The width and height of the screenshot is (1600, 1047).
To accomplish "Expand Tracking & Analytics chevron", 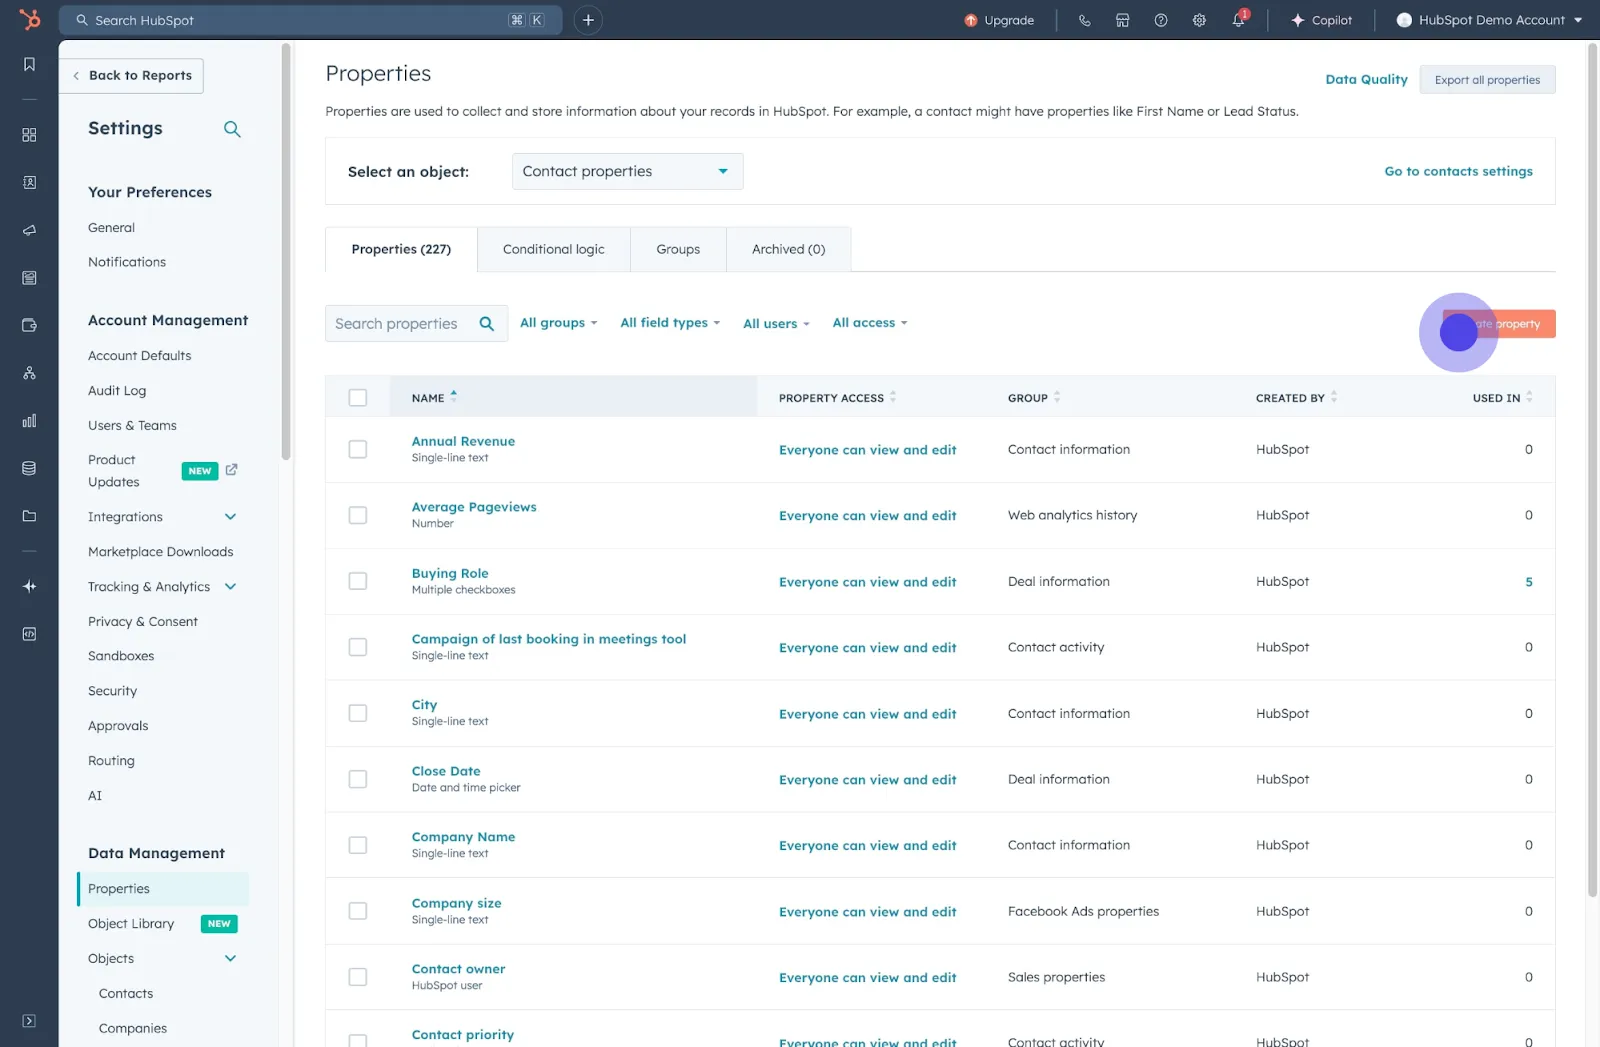I will click(x=230, y=587).
